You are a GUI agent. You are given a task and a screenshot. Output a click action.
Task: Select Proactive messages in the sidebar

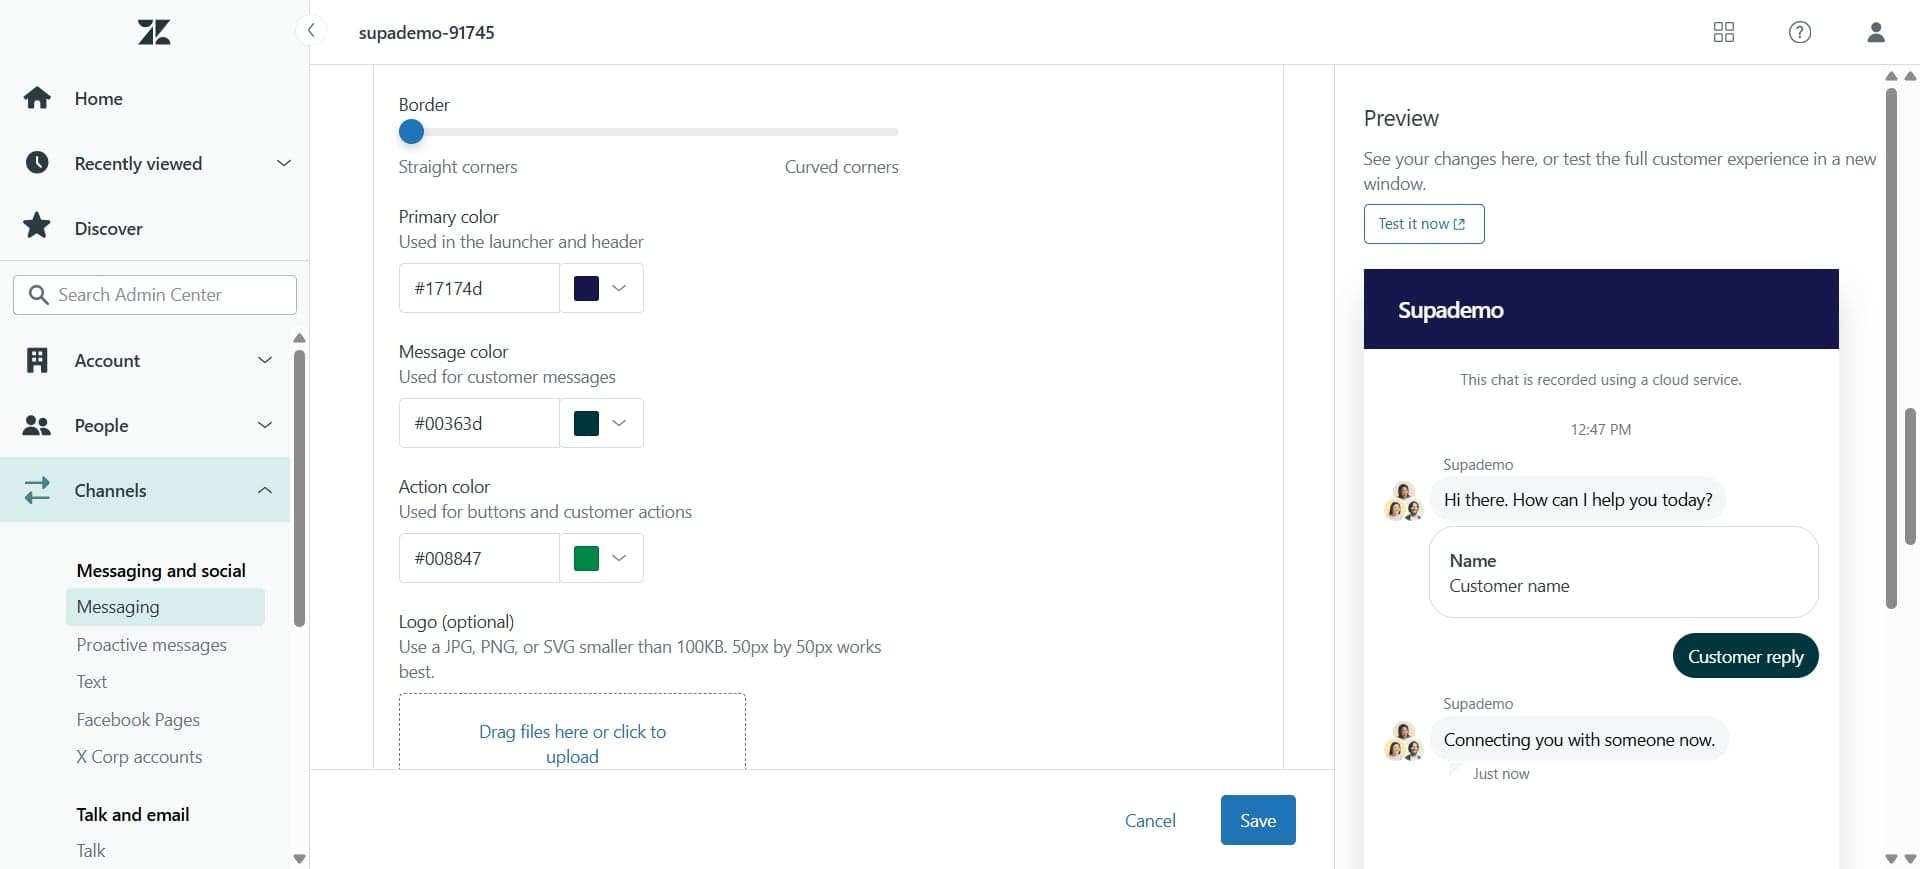[152, 645]
